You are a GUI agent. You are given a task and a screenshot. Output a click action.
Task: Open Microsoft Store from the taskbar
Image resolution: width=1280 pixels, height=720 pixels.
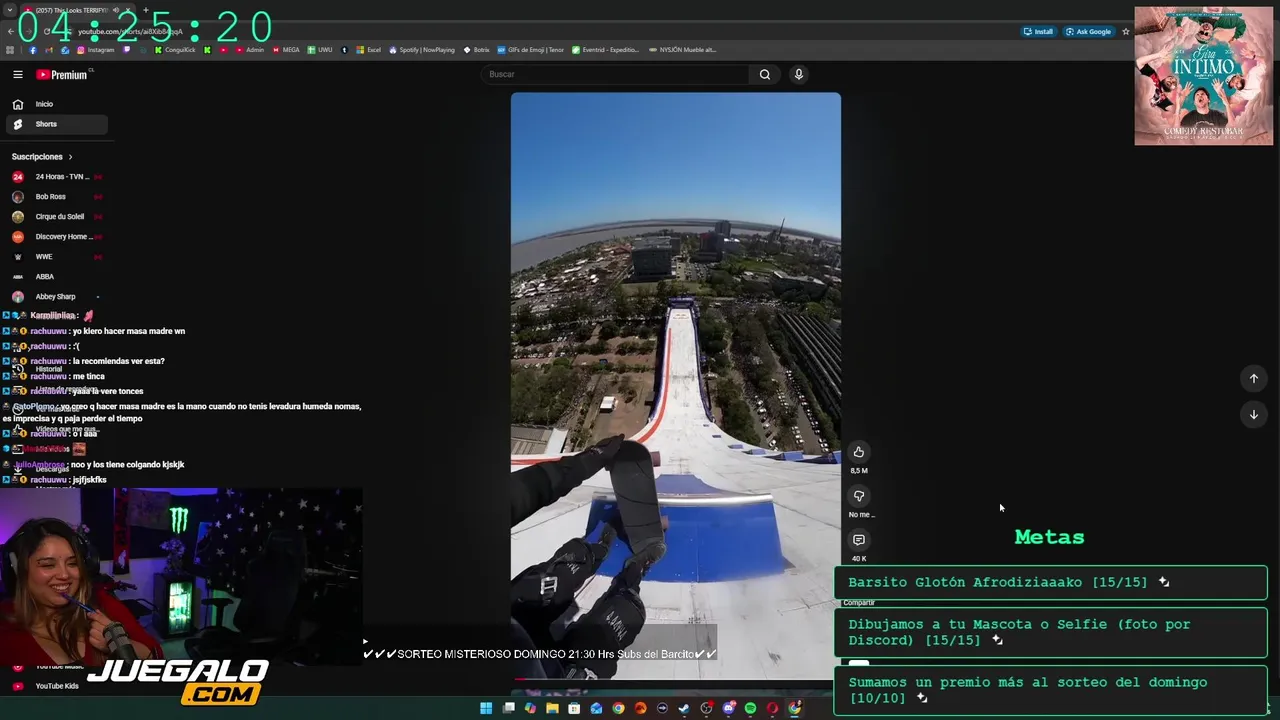574,708
